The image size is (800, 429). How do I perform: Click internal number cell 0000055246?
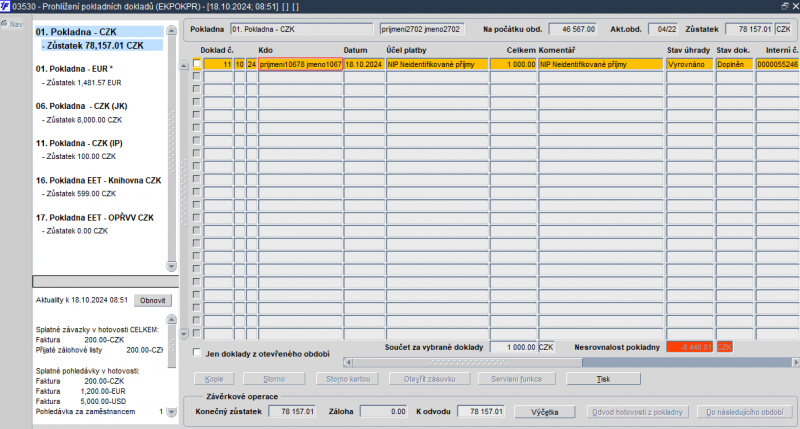point(778,64)
